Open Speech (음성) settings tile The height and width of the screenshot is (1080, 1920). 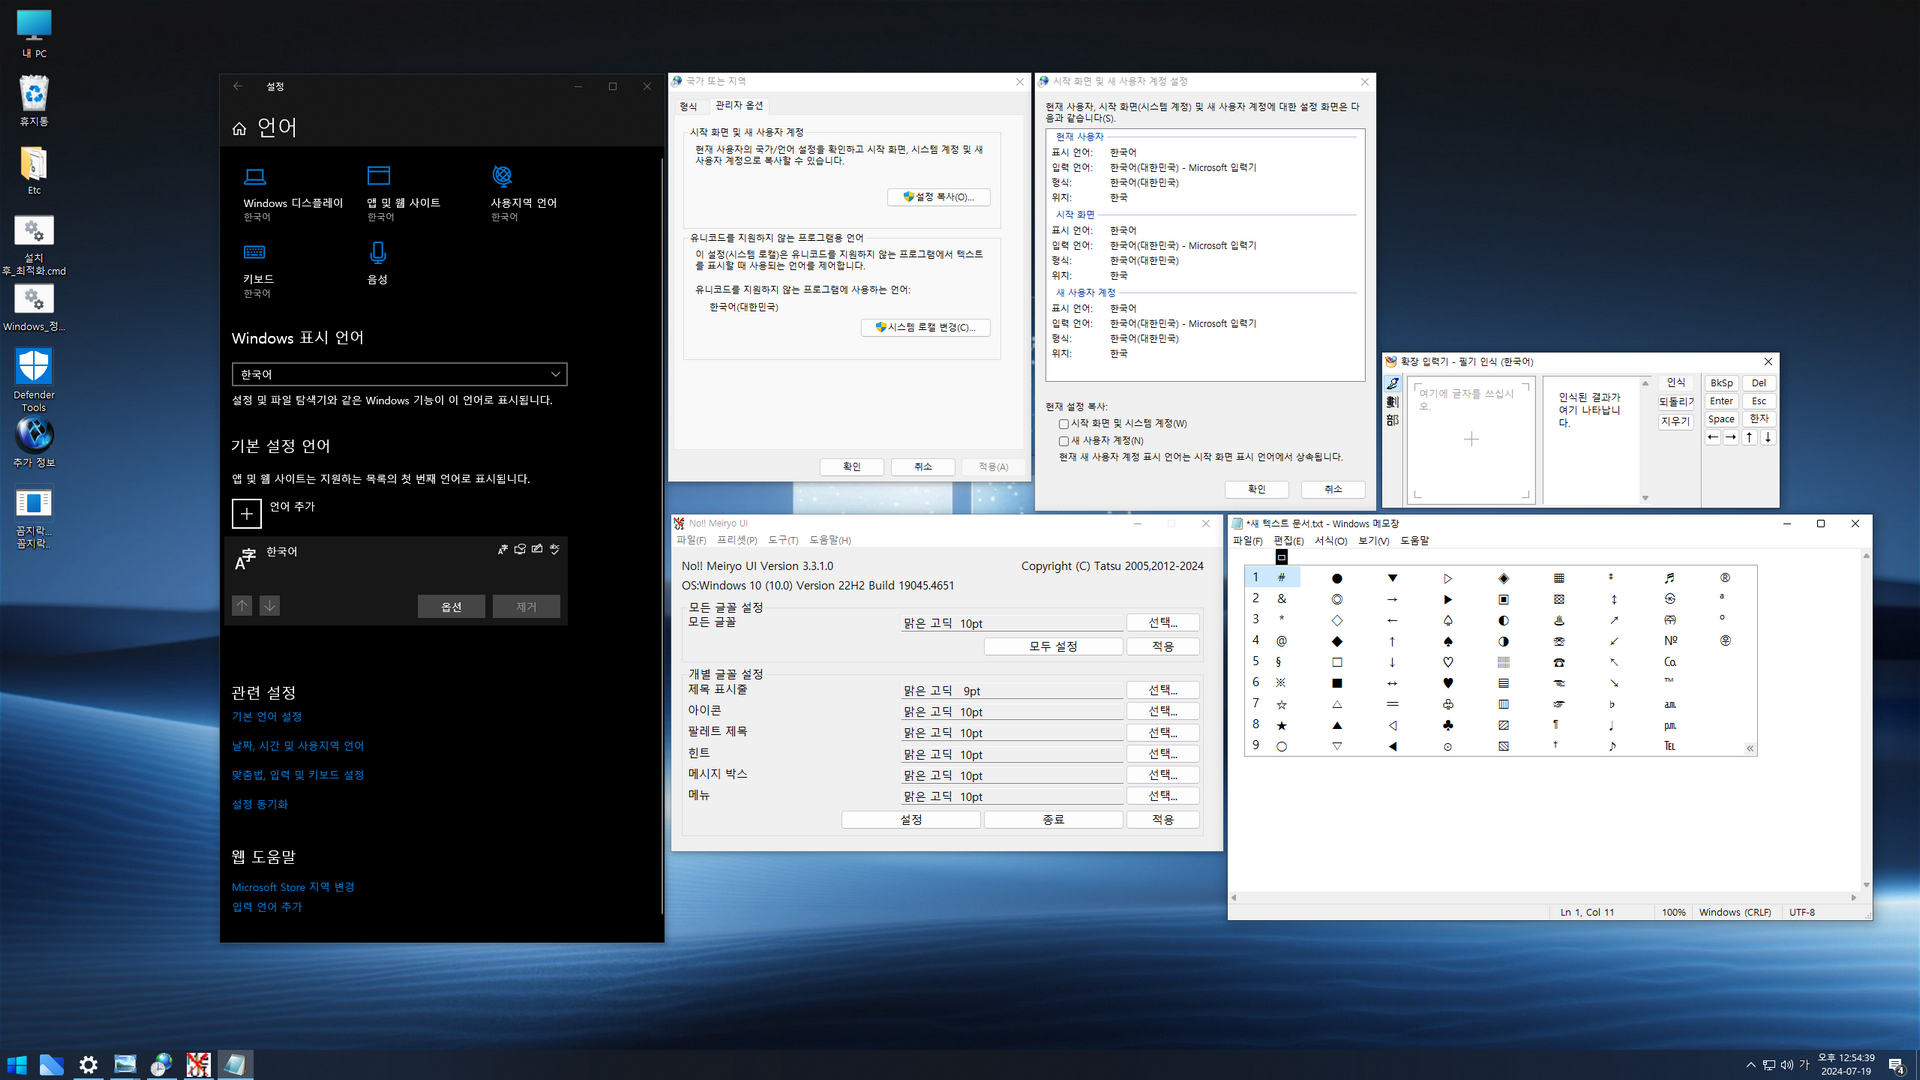377,264
